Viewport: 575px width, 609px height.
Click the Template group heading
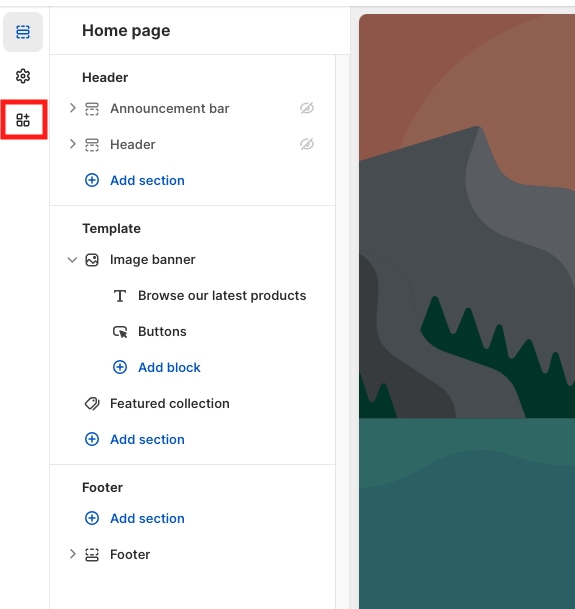(111, 229)
